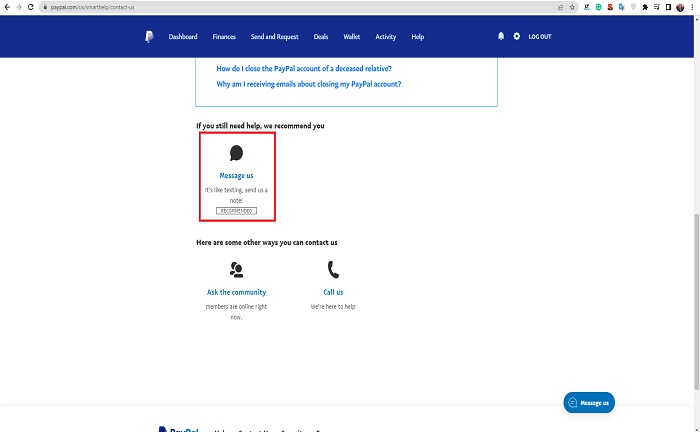The image size is (700, 432).
Task: Open the Grammarly extension icon
Action: pyautogui.click(x=598, y=7)
